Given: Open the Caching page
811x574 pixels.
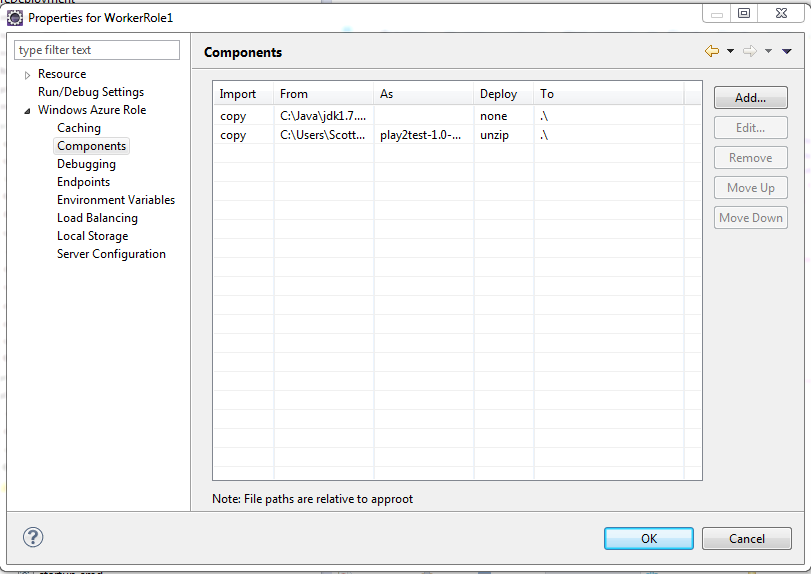Looking at the screenshot, I should click(x=79, y=128).
